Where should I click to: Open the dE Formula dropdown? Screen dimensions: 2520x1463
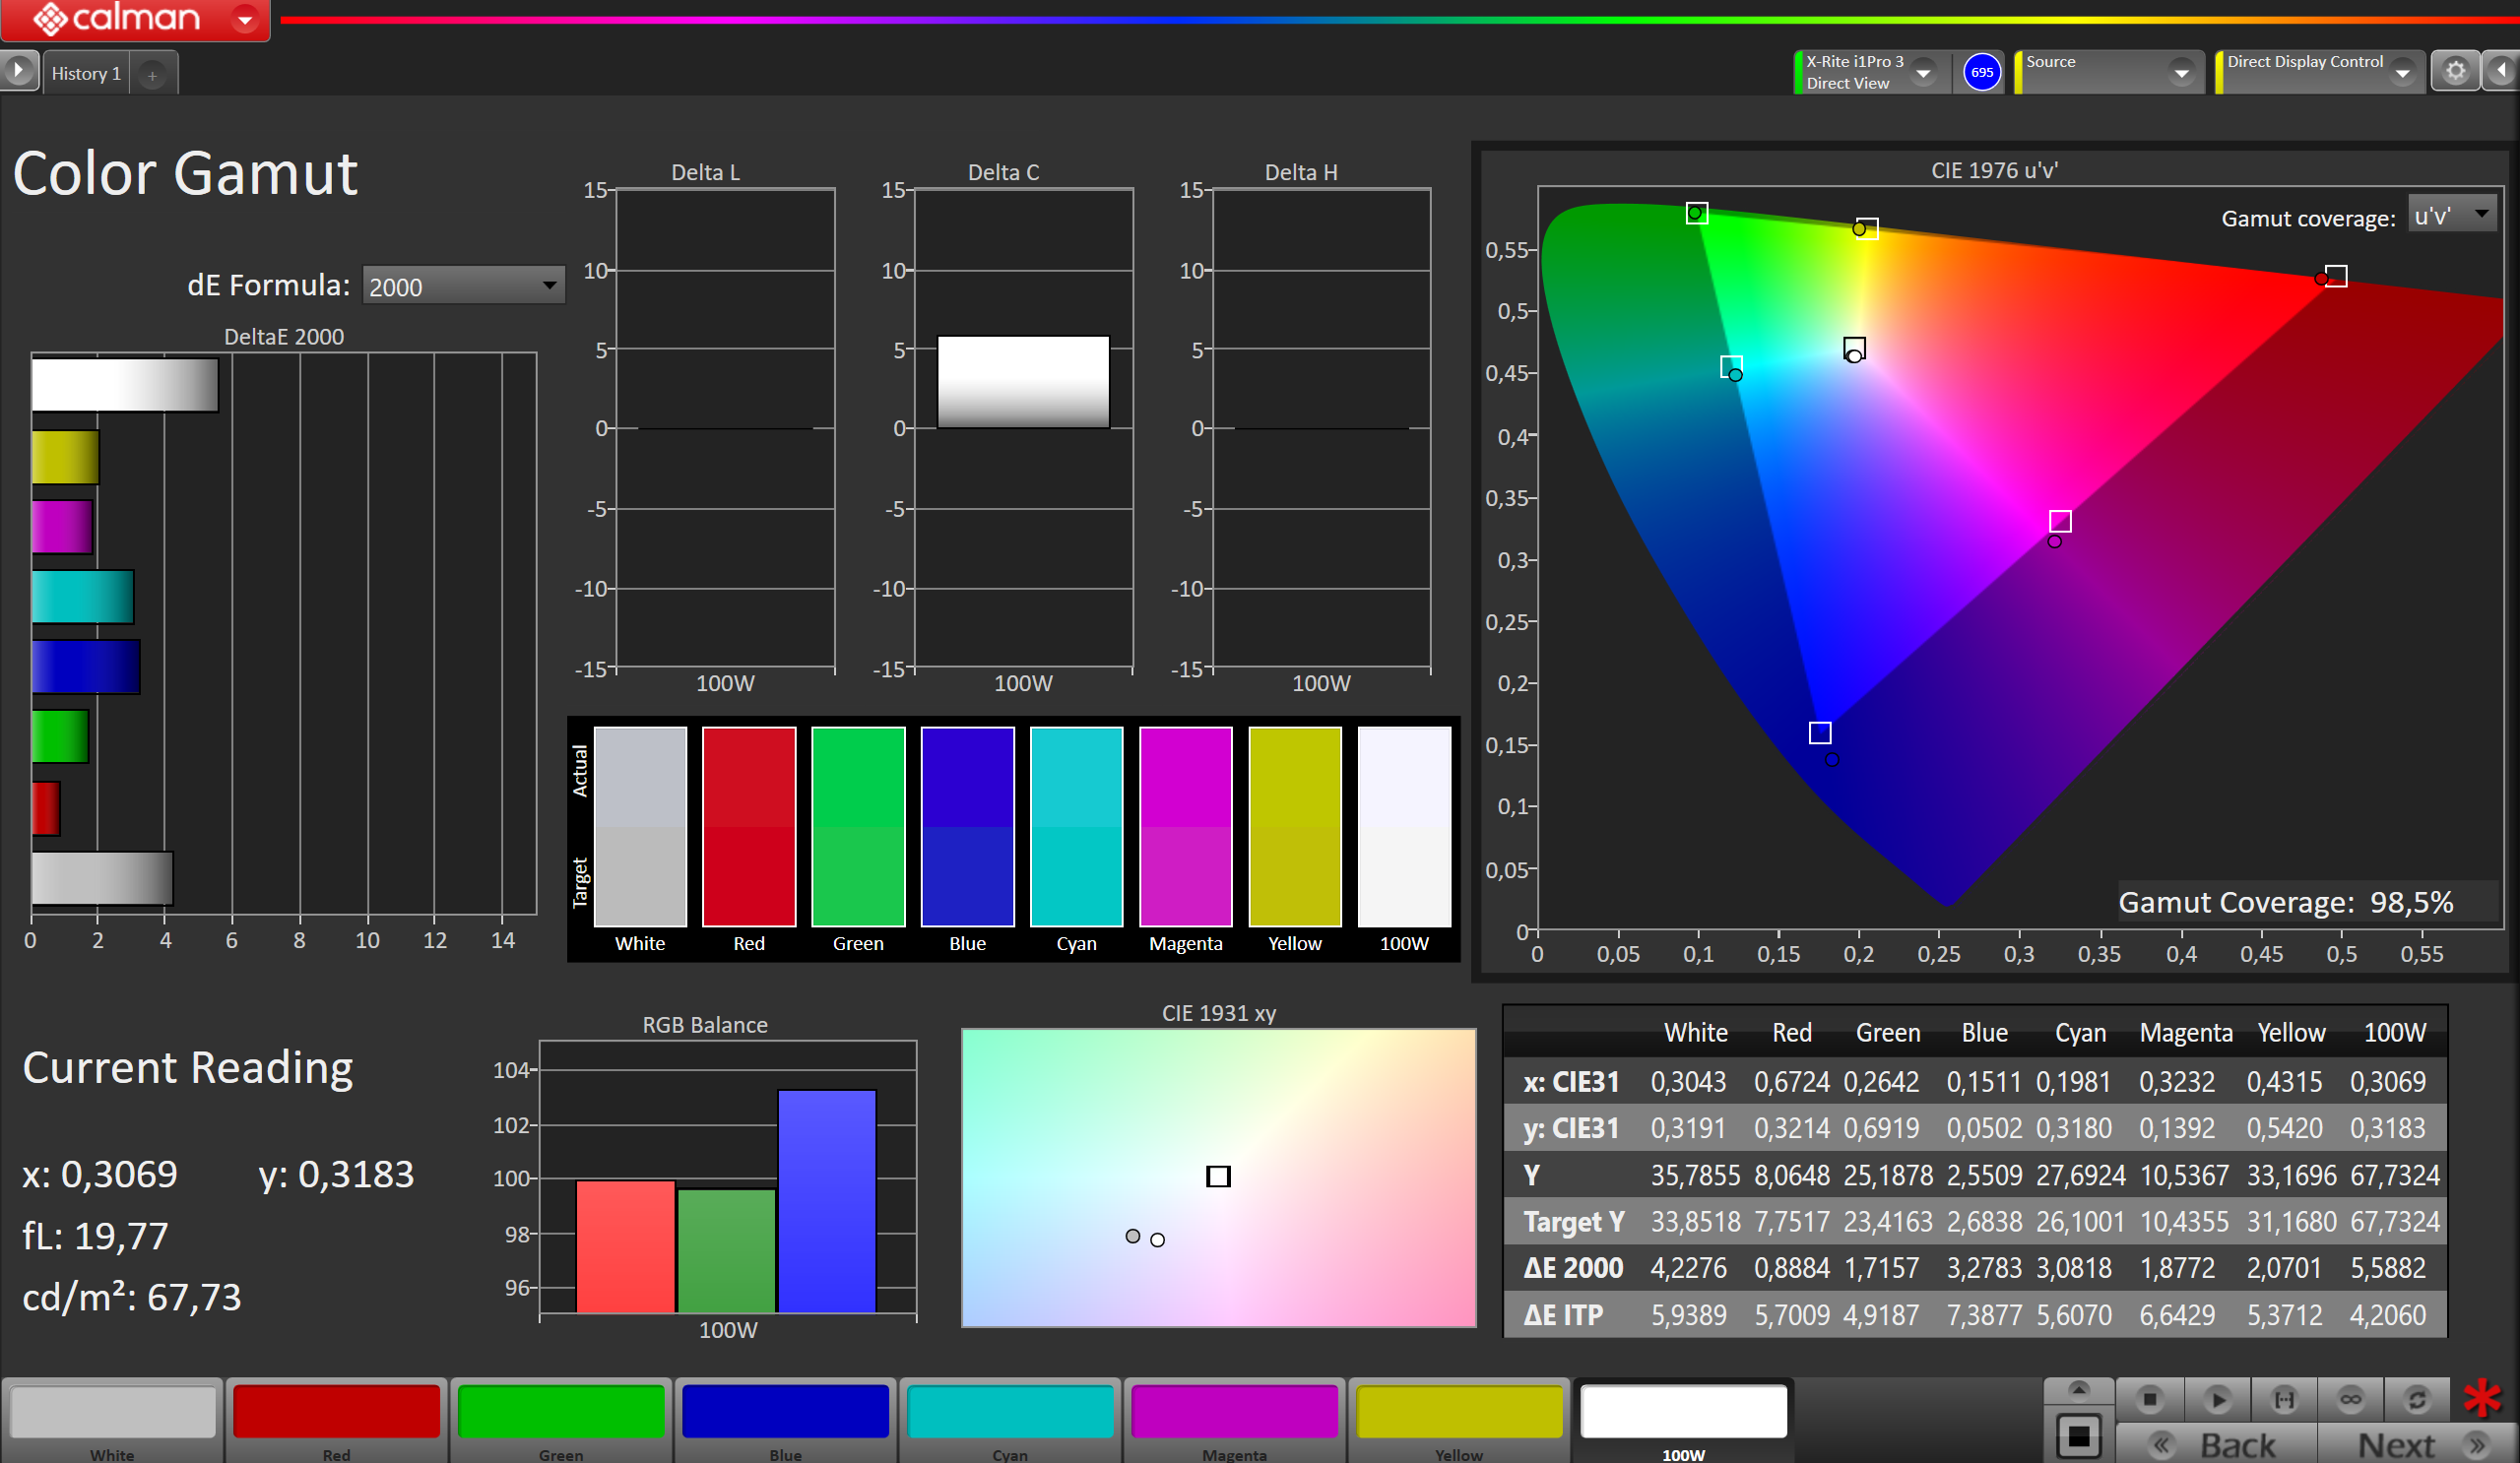pyautogui.click(x=463, y=286)
